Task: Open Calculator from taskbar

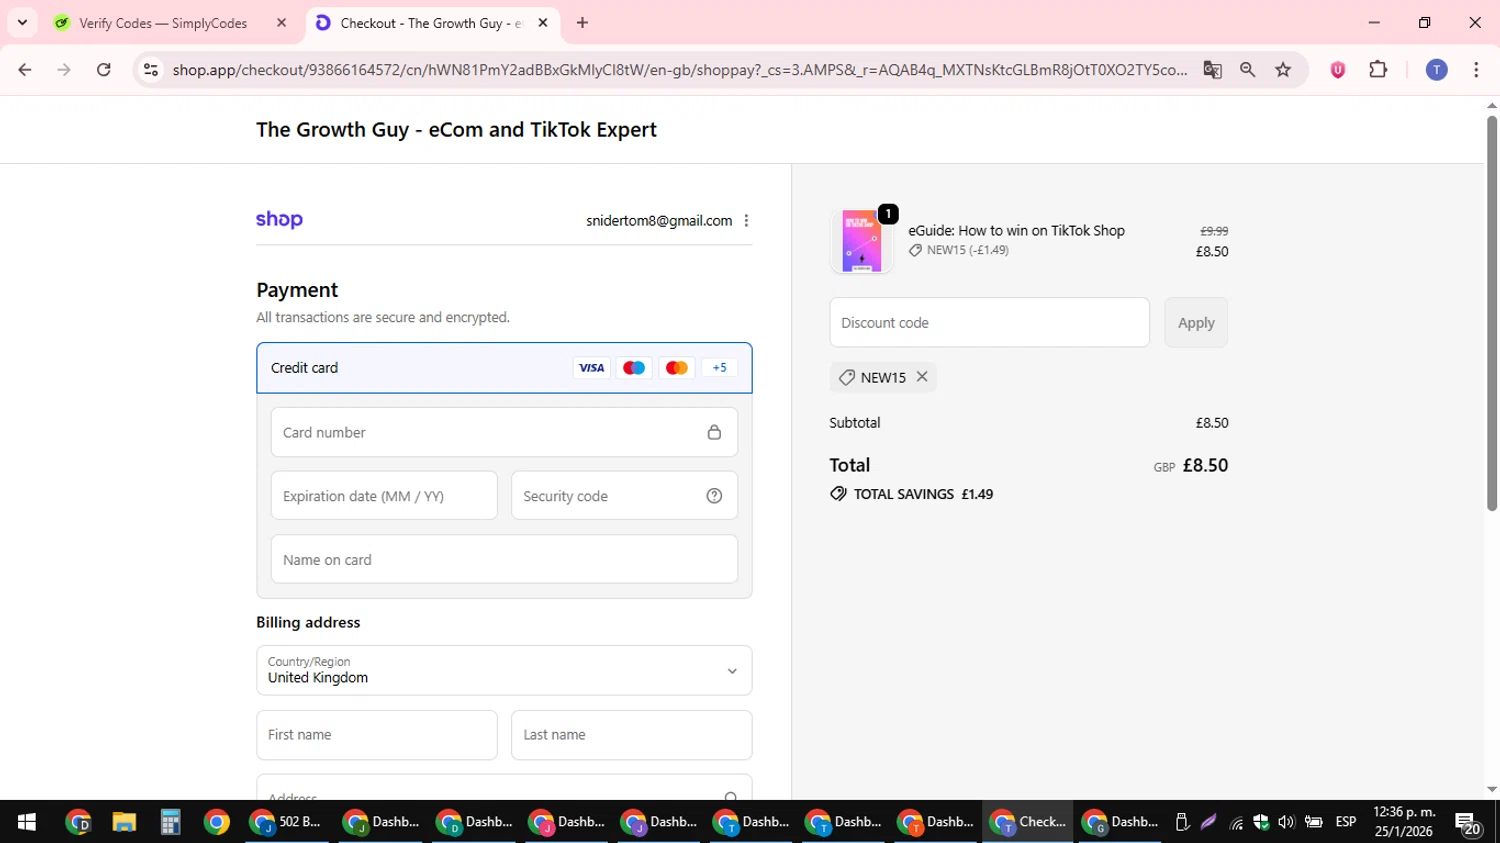Action: pyautogui.click(x=170, y=822)
